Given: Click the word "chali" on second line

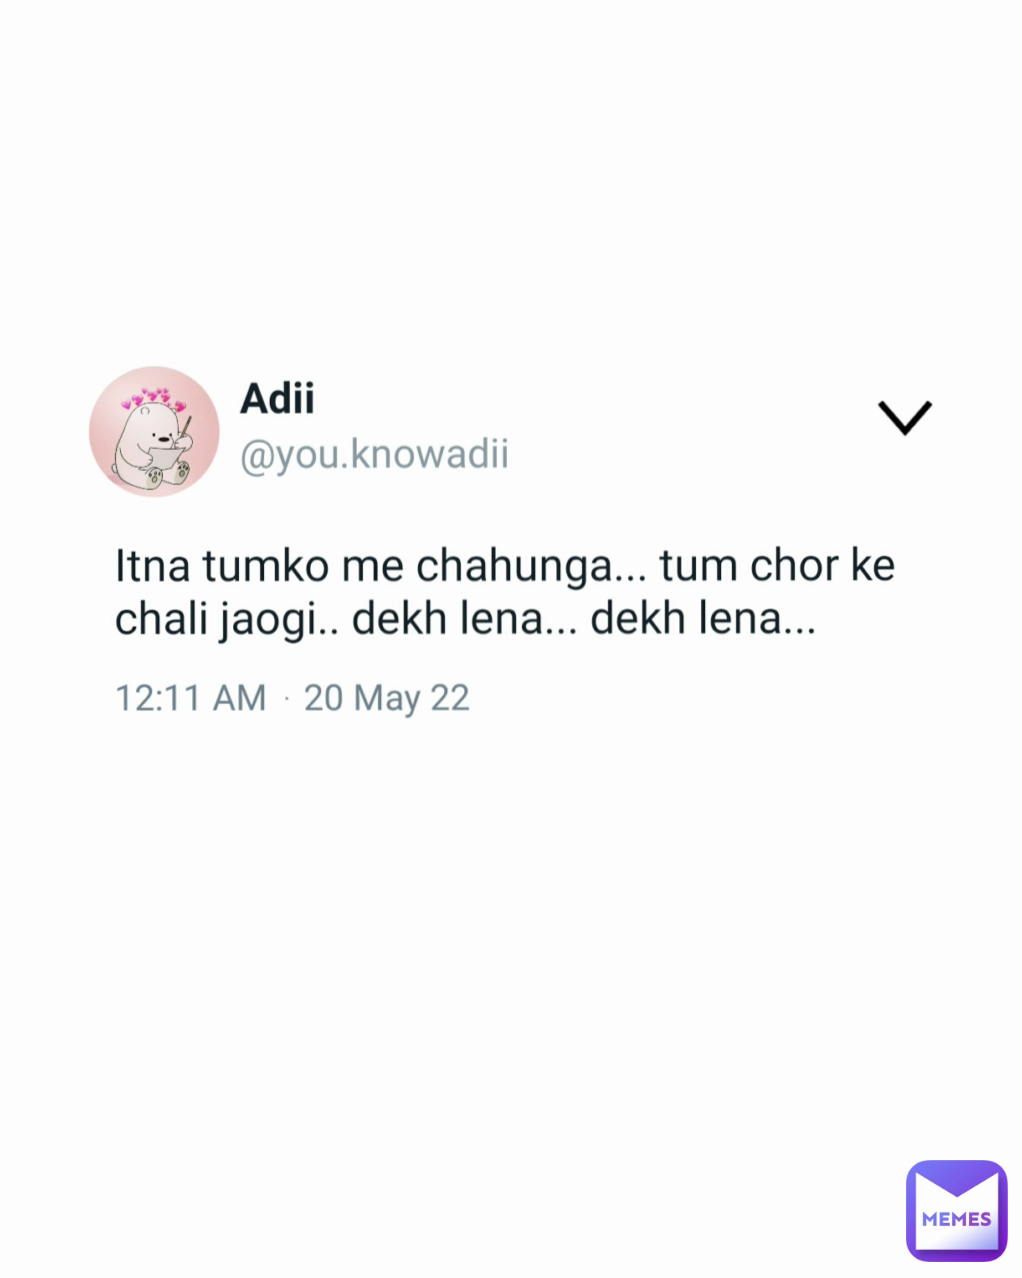Looking at the screenshot, I should tap(158, 620).
